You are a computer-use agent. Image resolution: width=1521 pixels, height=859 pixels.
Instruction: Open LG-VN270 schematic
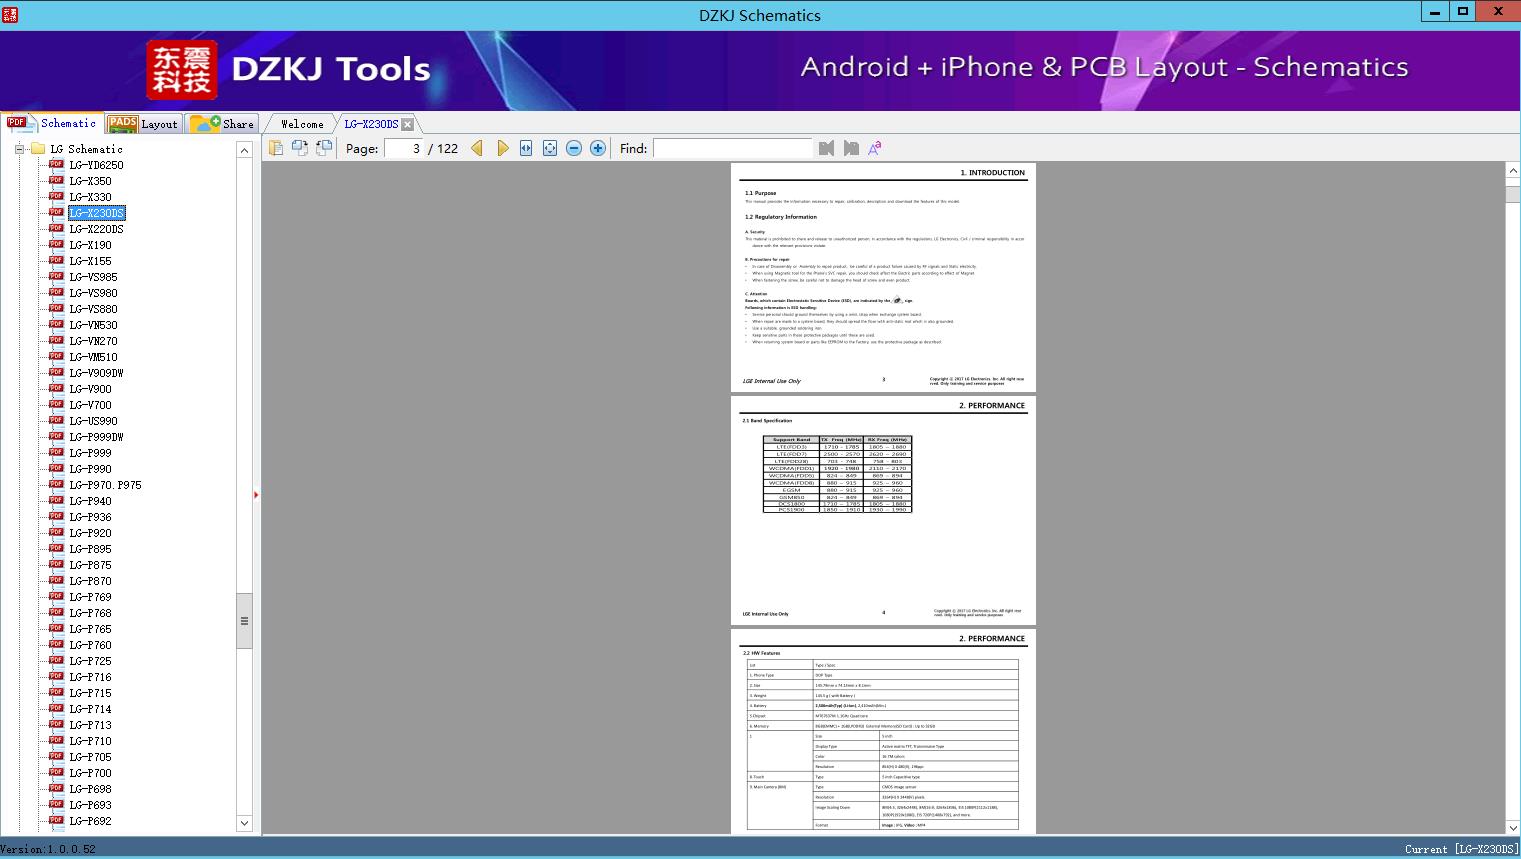point(93,341)
